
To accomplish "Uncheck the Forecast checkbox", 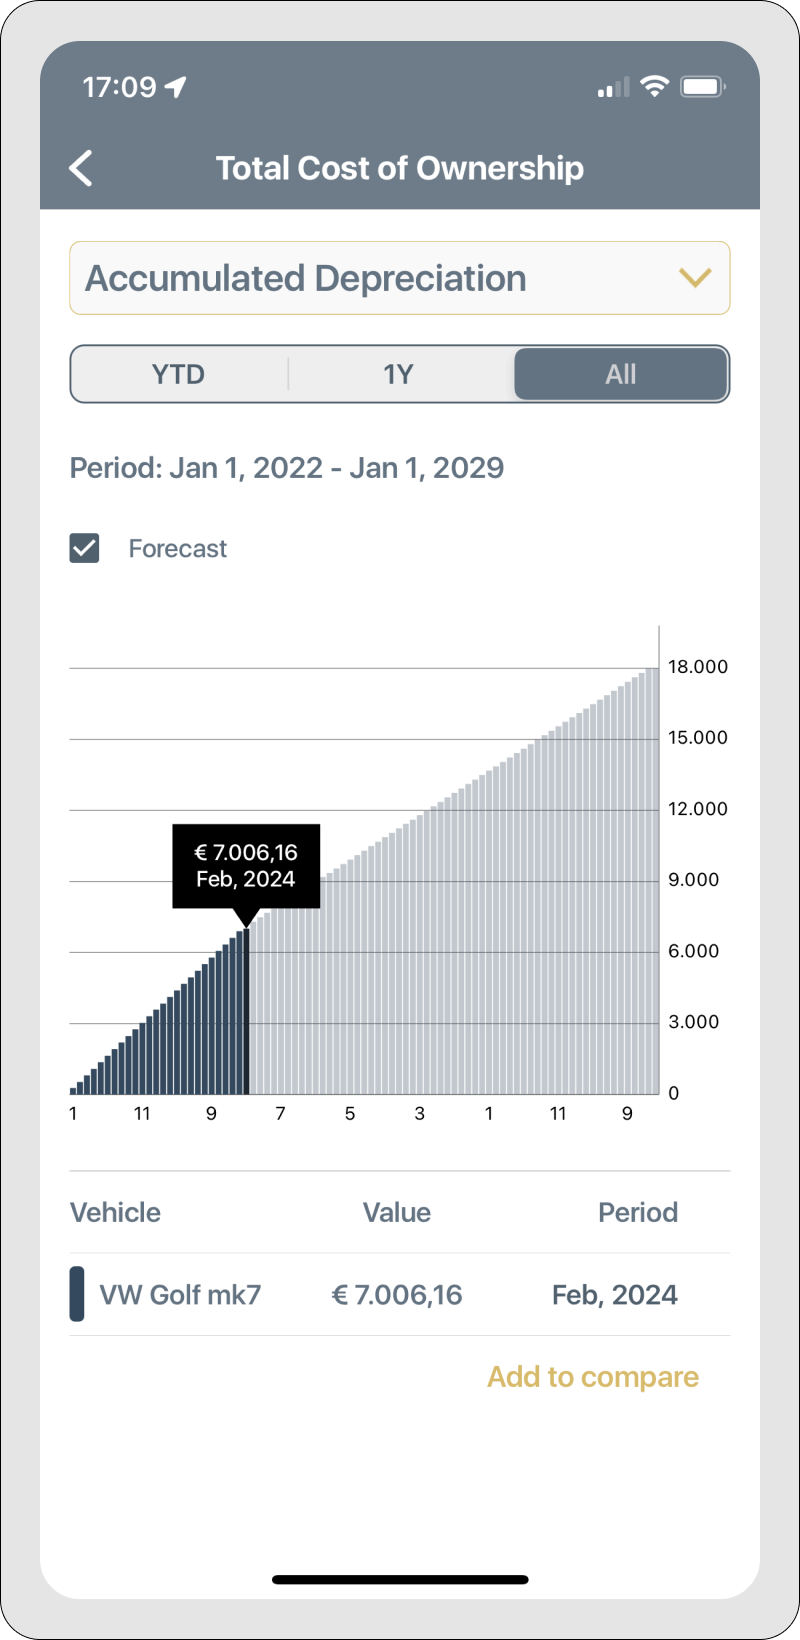I will (84, 548).
